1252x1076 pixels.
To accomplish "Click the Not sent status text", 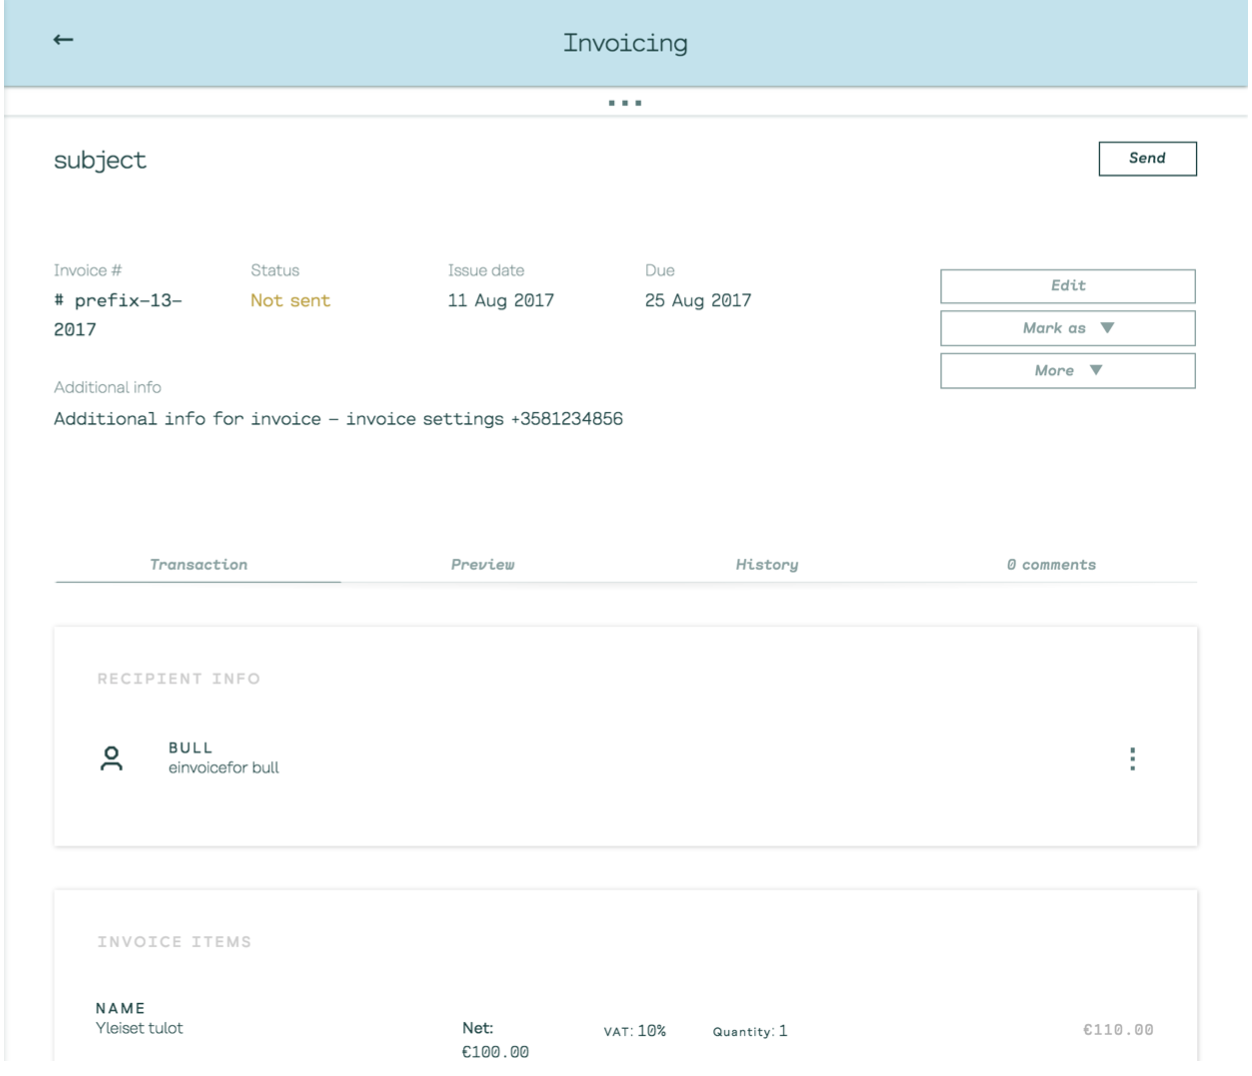I will click(x=290, y=301).
